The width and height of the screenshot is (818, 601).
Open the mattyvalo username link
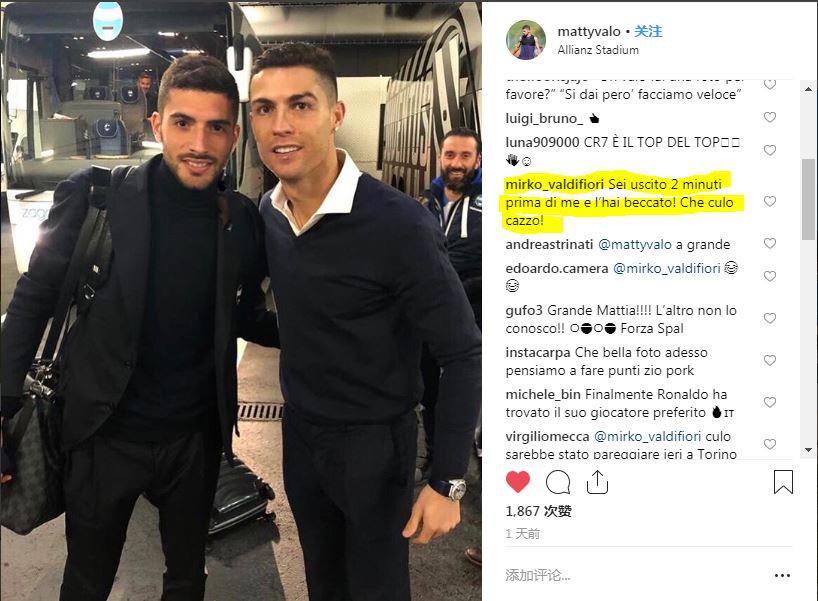pyautogui.click(x=588, y=31)
